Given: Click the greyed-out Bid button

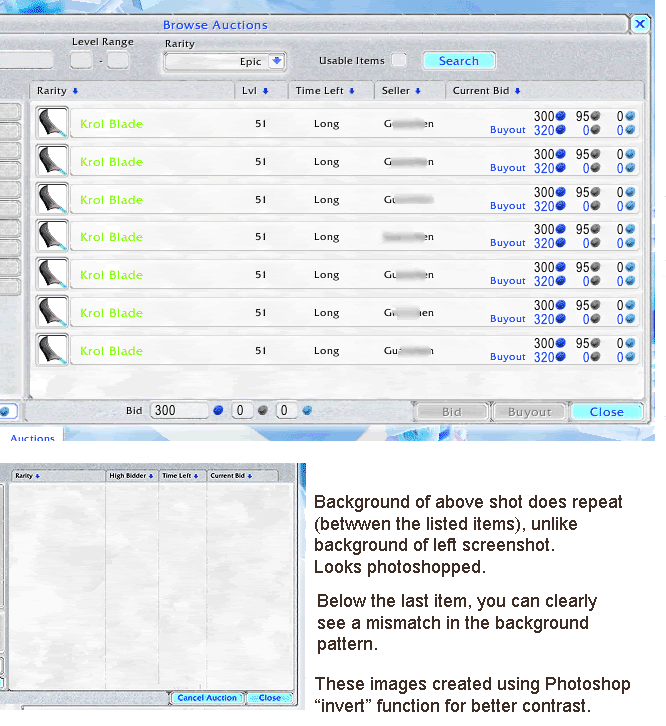Looking at the screenshot, I should 452,412.
